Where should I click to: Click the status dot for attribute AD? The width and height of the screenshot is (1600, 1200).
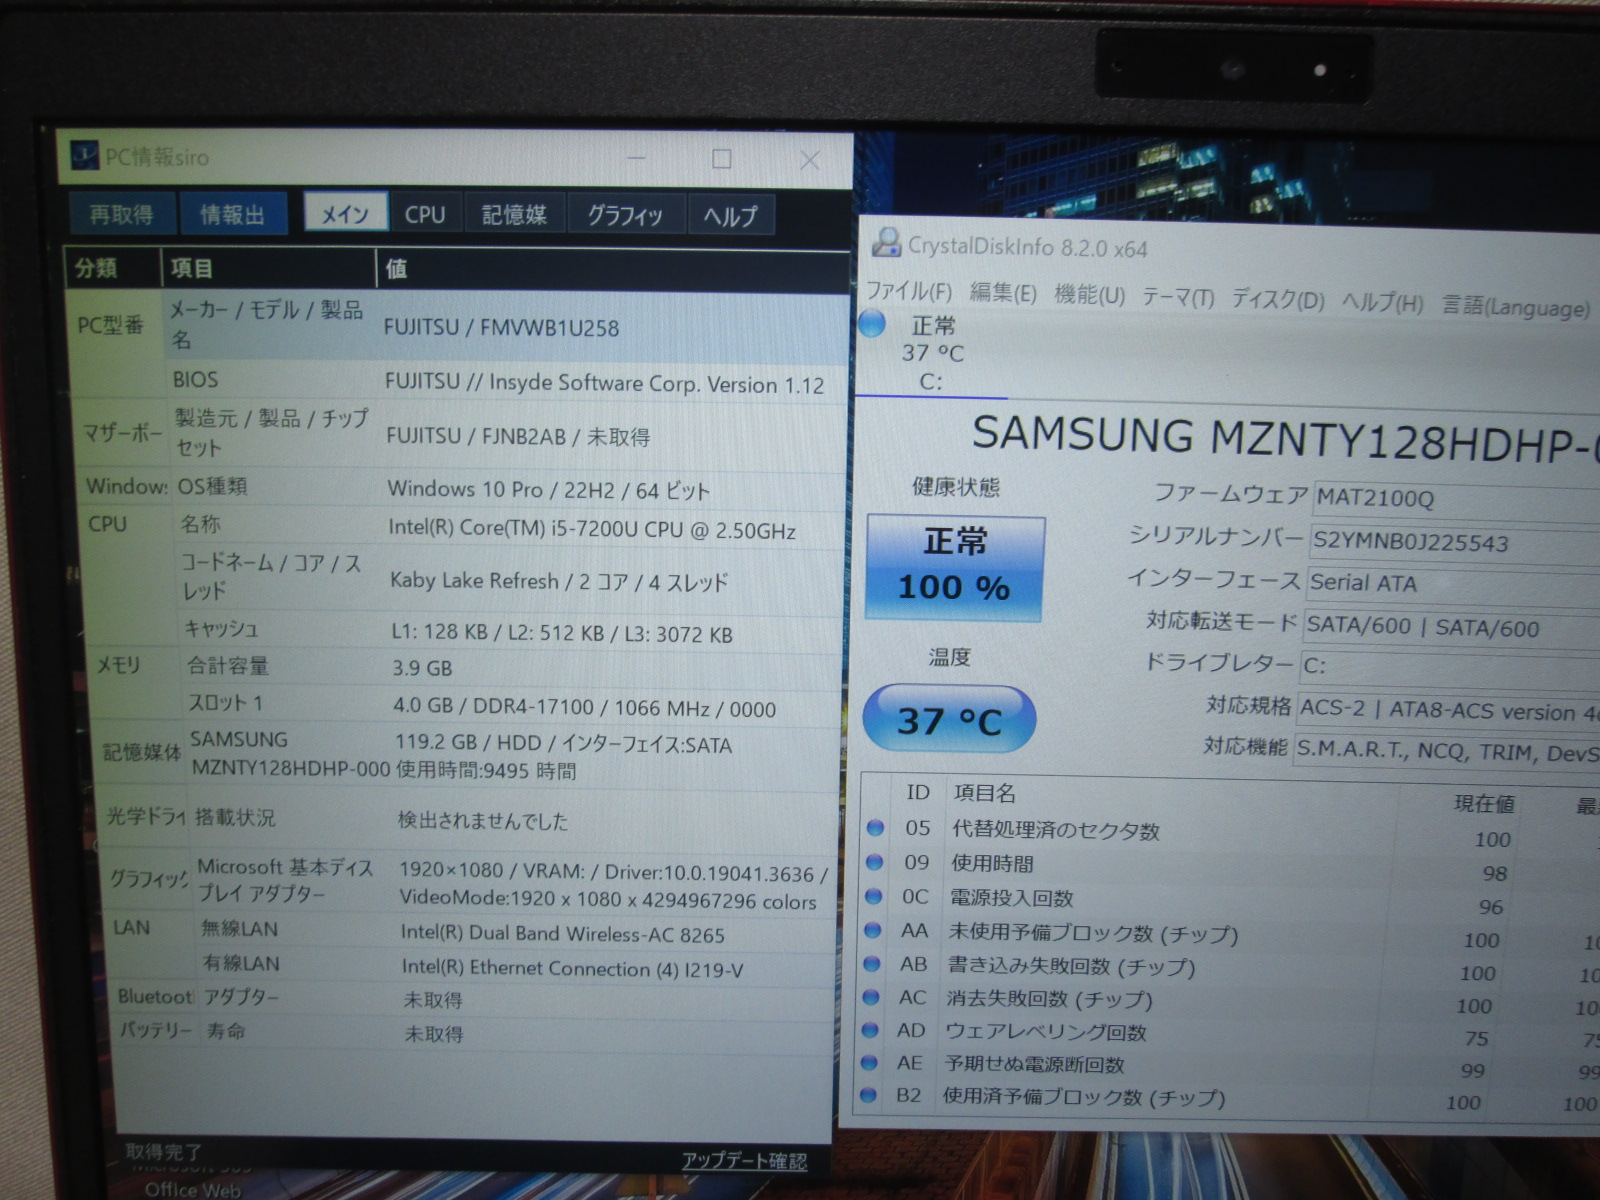coord(870,1030)
